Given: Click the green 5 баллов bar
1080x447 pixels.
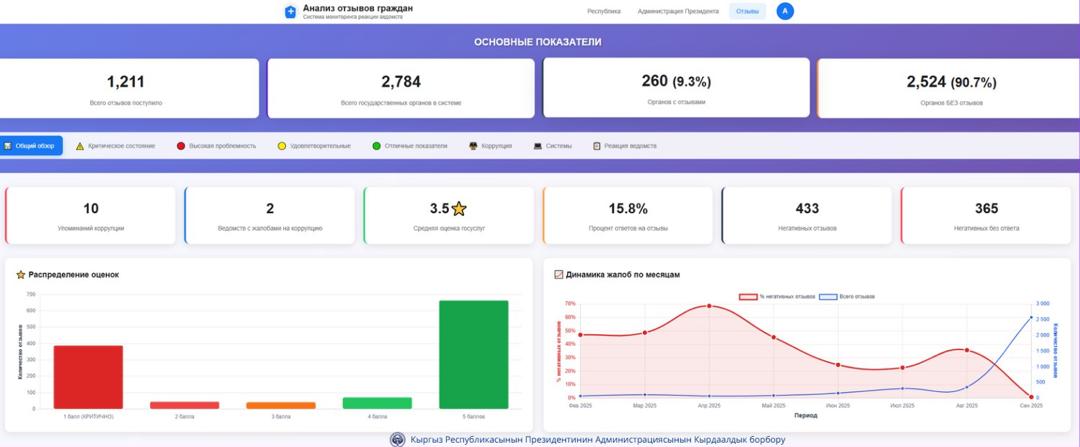Looking at the screenshot, I should click(473, 354).
